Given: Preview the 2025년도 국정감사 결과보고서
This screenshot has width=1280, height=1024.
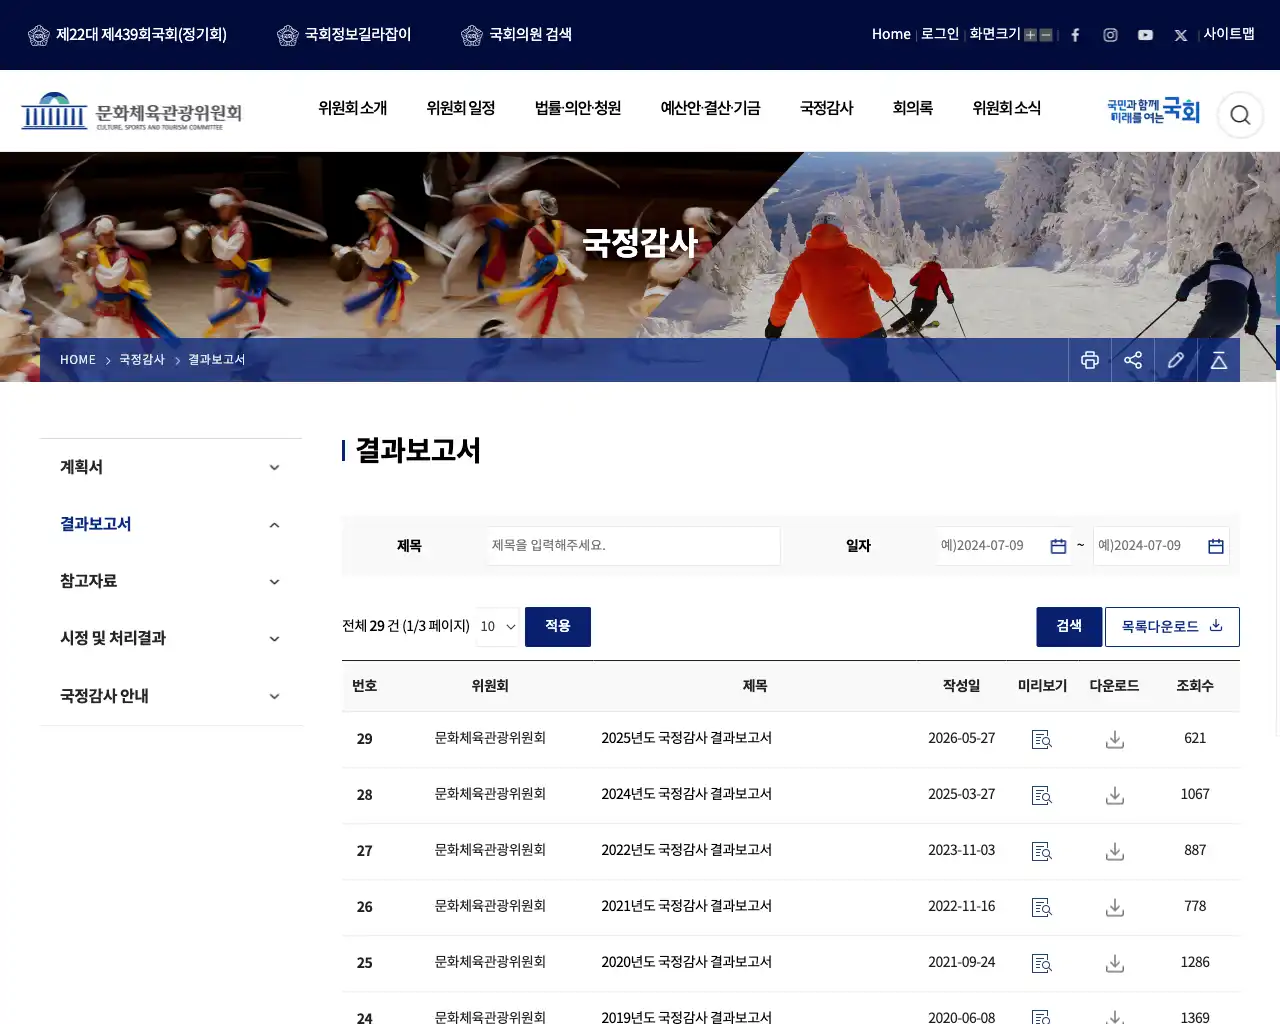Looking at the screenshot, I should tap(1042, 739).
